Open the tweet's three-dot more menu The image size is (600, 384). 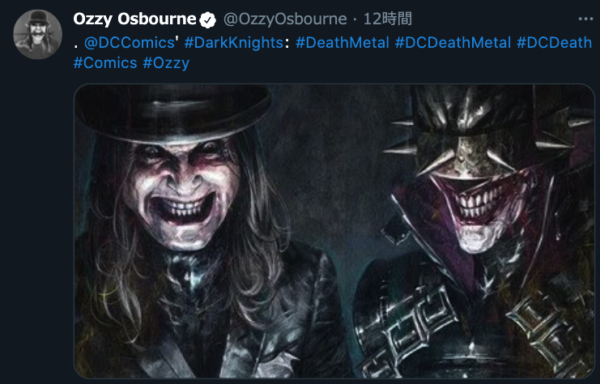(x=585, y=19)
